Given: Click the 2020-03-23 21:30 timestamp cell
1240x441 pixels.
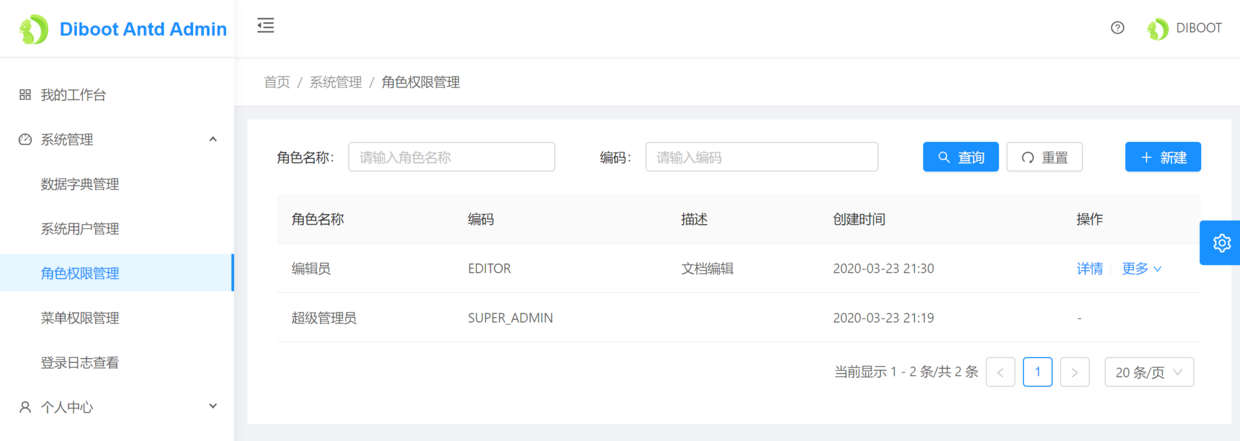Looking at the screenshot, I should click(884, 268).
